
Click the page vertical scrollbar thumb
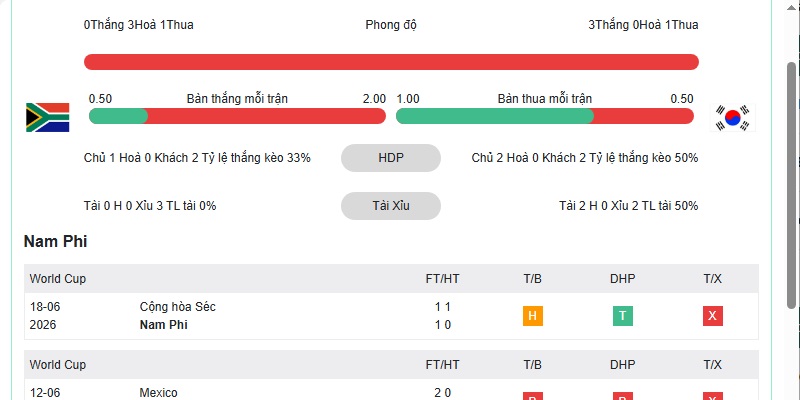(791, 185)
